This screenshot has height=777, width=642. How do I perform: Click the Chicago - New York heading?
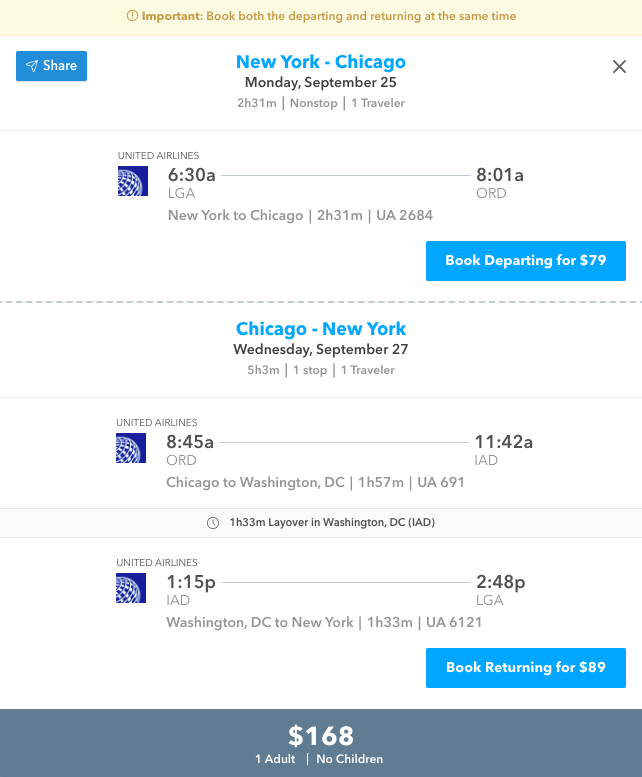(x=321, y=329)
